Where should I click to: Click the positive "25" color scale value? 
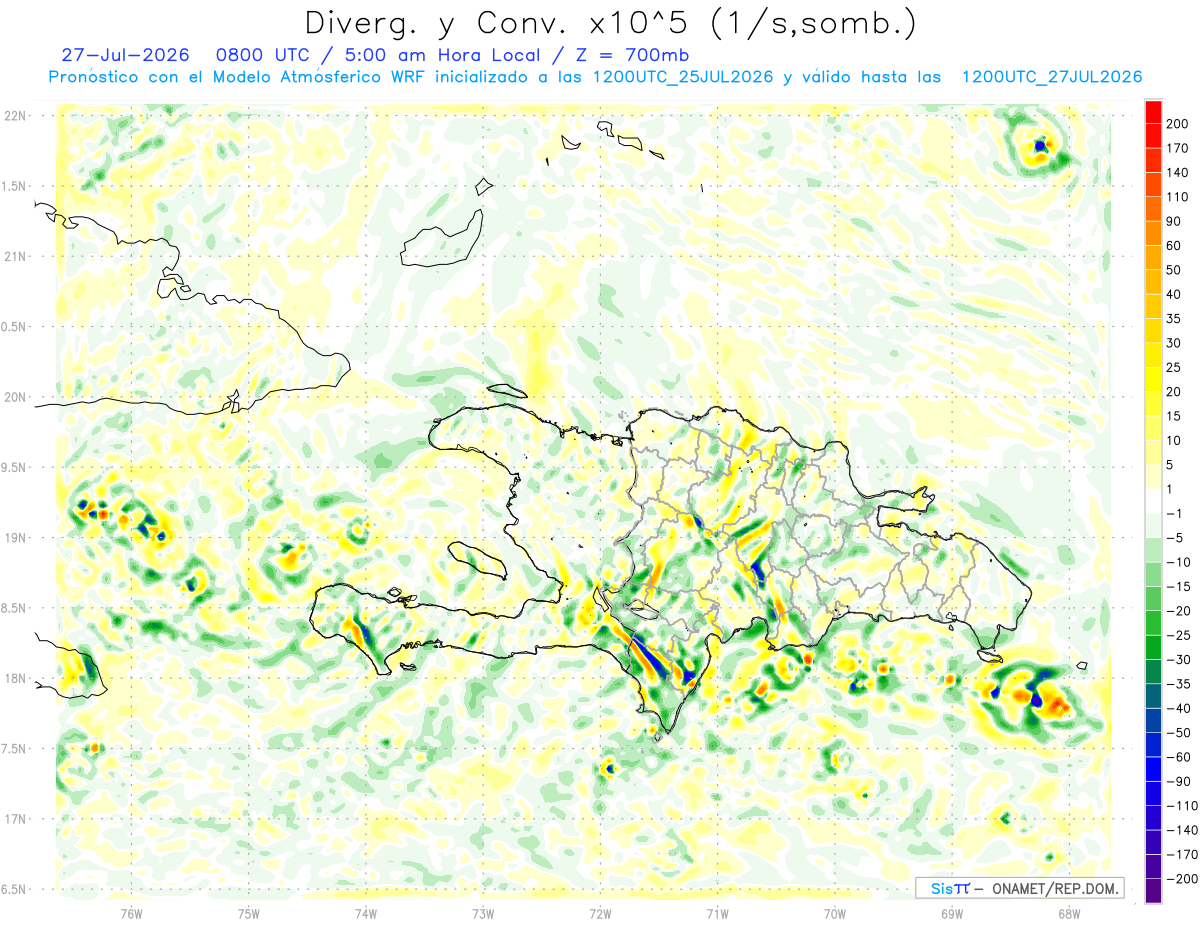(x=1174, y=367)
